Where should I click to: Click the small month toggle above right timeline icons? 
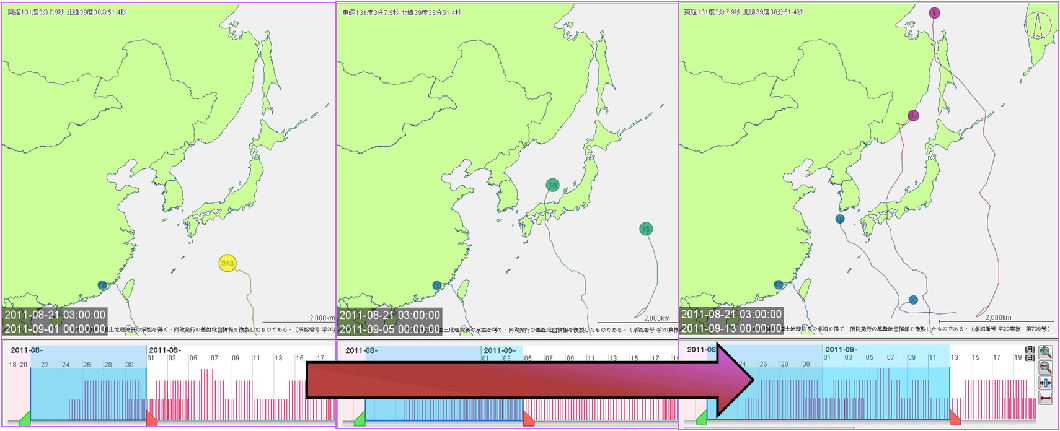[x=1030, y=350]
